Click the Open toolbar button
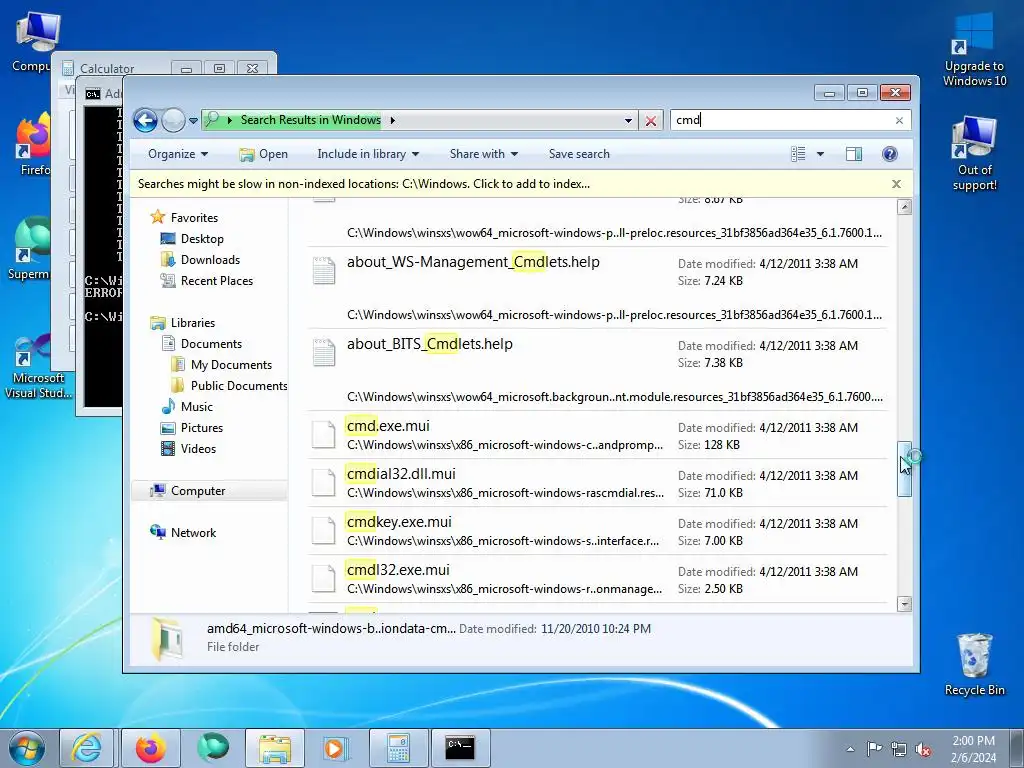The image size is (1024, 768). [x=263, y=154]
